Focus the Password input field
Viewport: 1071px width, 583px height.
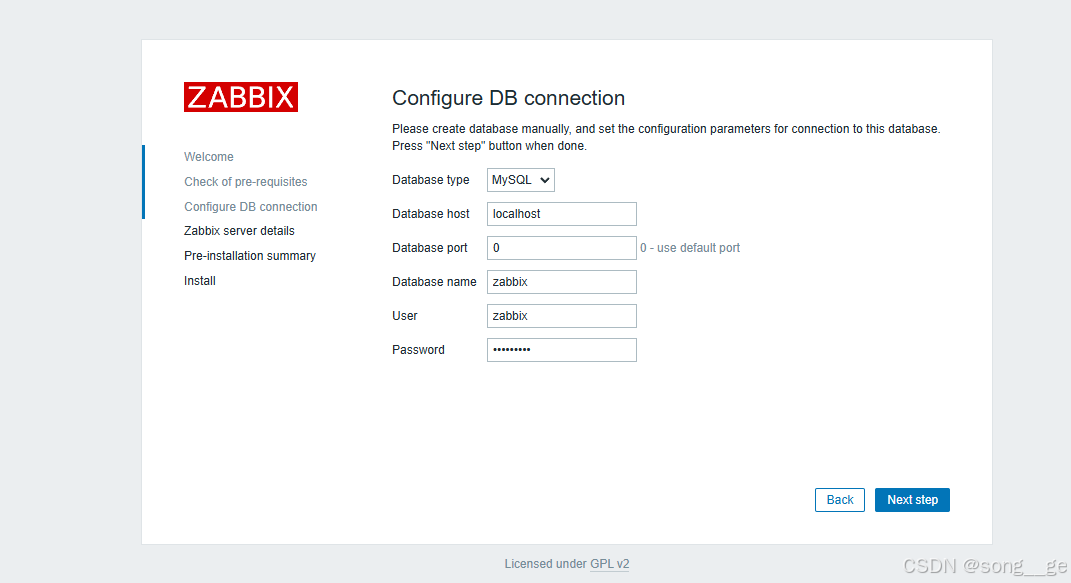(561, 350)
